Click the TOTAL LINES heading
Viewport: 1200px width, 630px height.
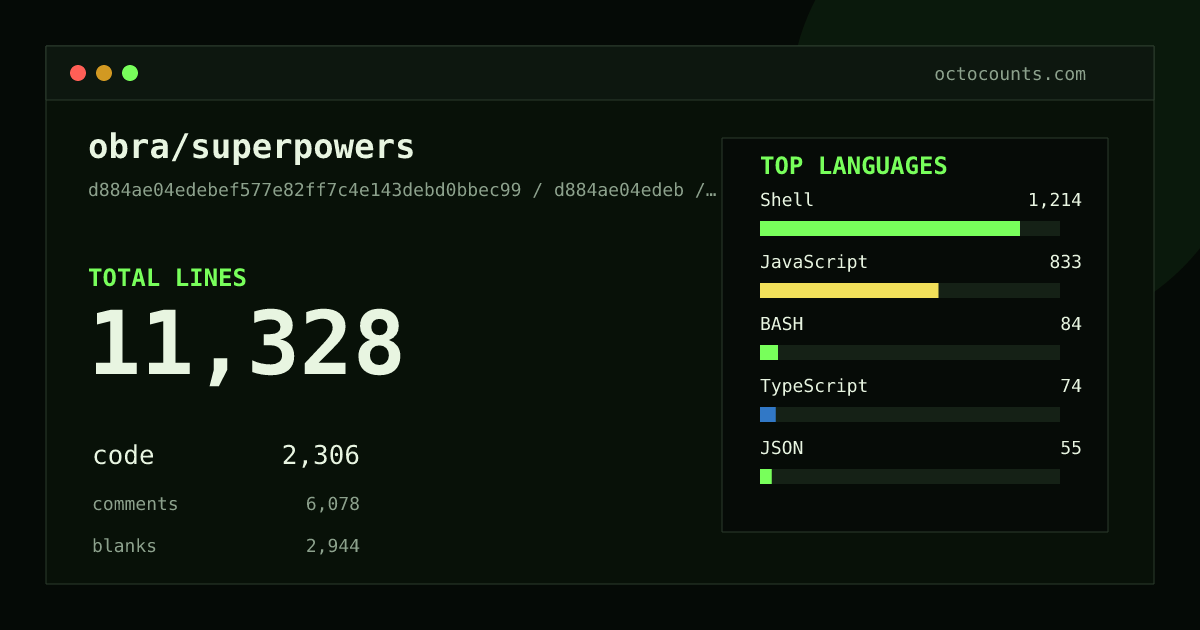(x=167, y=278)
